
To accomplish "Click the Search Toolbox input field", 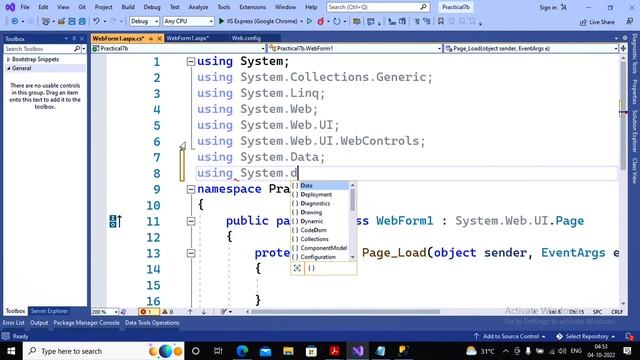I will coord(38,49).
